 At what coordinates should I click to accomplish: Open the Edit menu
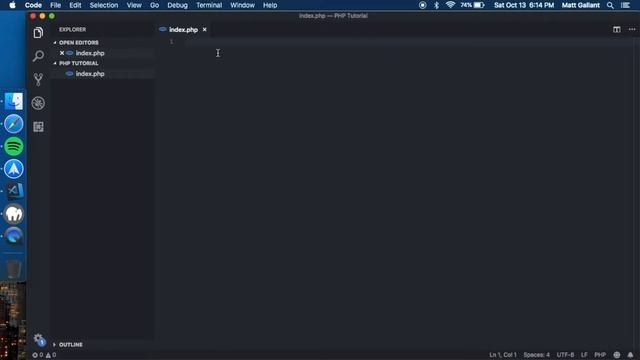[75, 5]
